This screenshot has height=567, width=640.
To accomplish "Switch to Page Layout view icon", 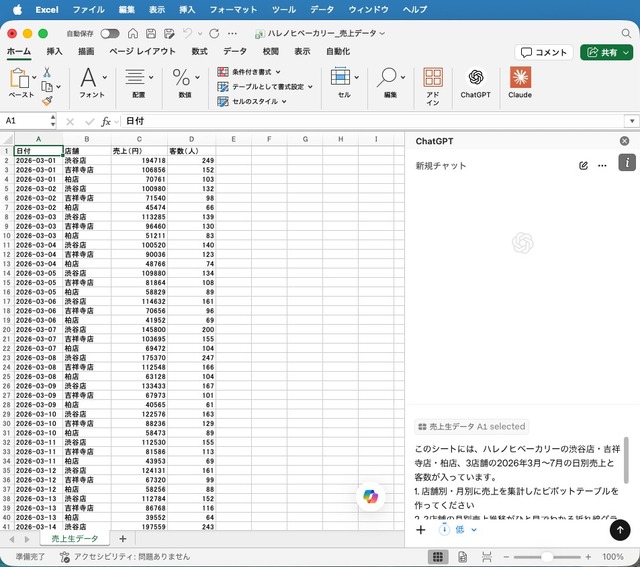I will click(x=462, y=557).
